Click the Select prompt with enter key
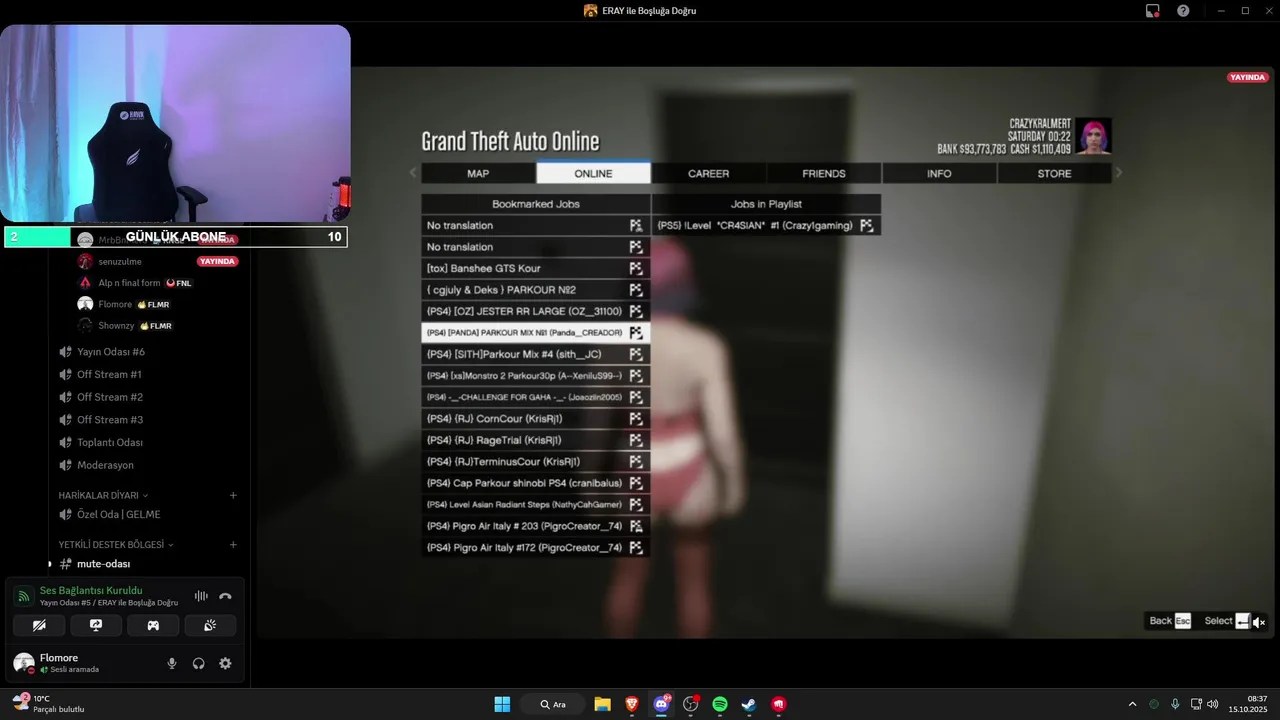The width and height of the screenshot is (1280, 720). click(x=1227, y=621)
